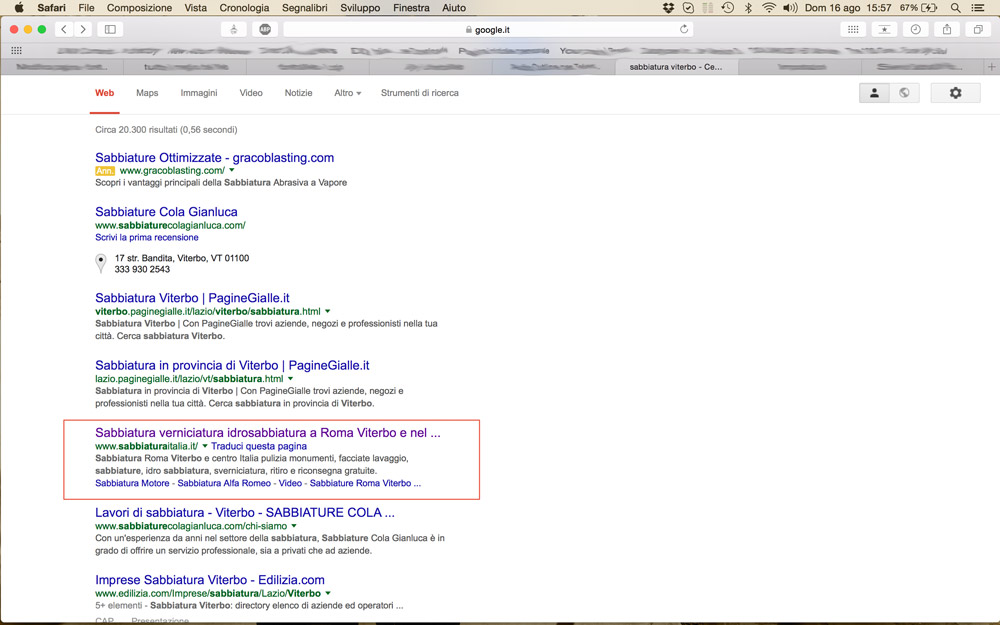Open 'Sabbiatura Viterbo | PagineGialle.it' result
1000x625 pixels.
point(192,298)
